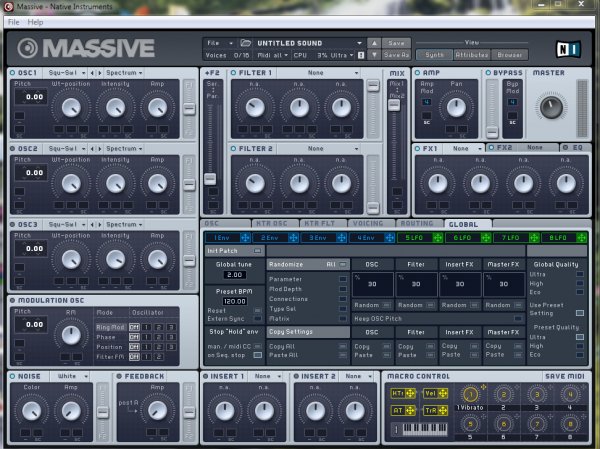Click the 2 Env move crosshair icon
The image size is (600, 449).
(x=293, y=238)
